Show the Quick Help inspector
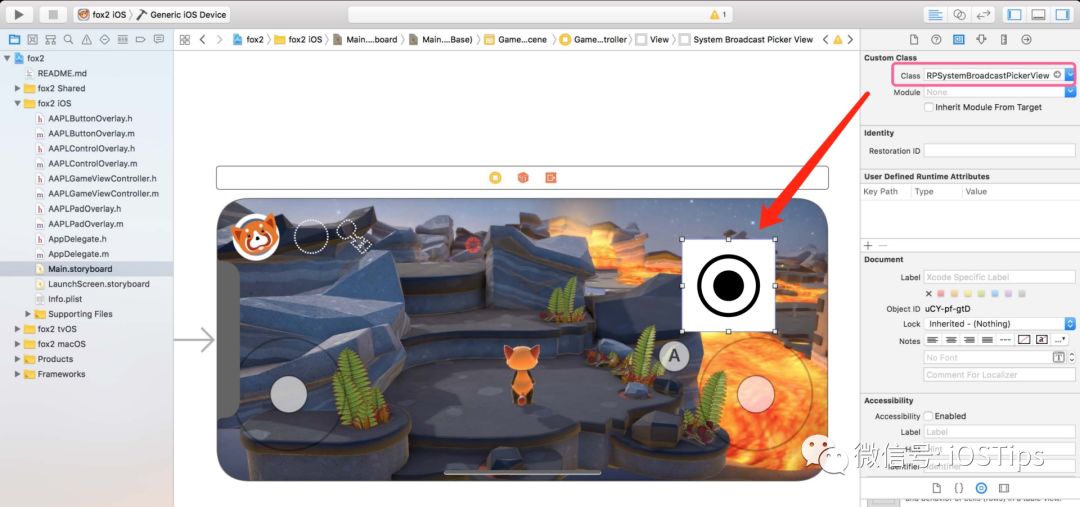Image resolution: width=1080 pixels, height=507 pixels. 936,40
